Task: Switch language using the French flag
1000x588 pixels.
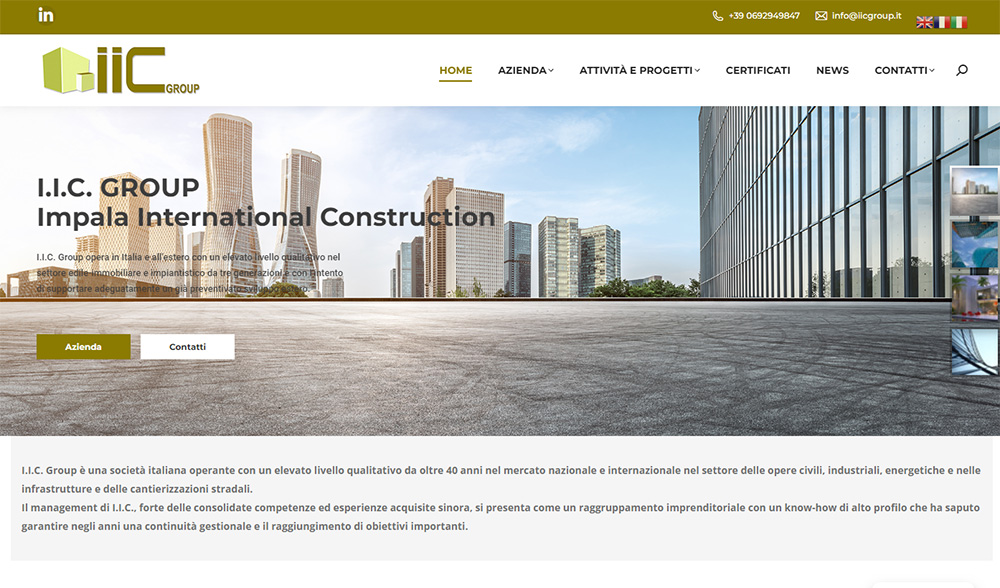Action: (x=942, y=22)
